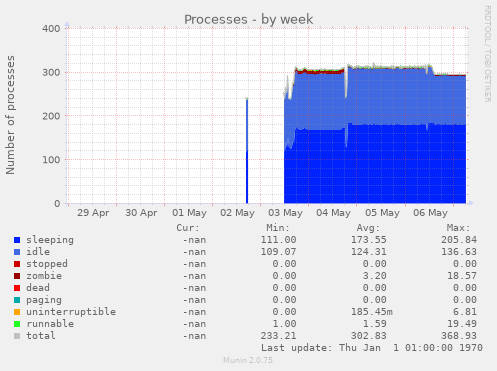
Task: Click the 200 y-axis tick label
Action: pyautogui.click(x=51, y=116)
